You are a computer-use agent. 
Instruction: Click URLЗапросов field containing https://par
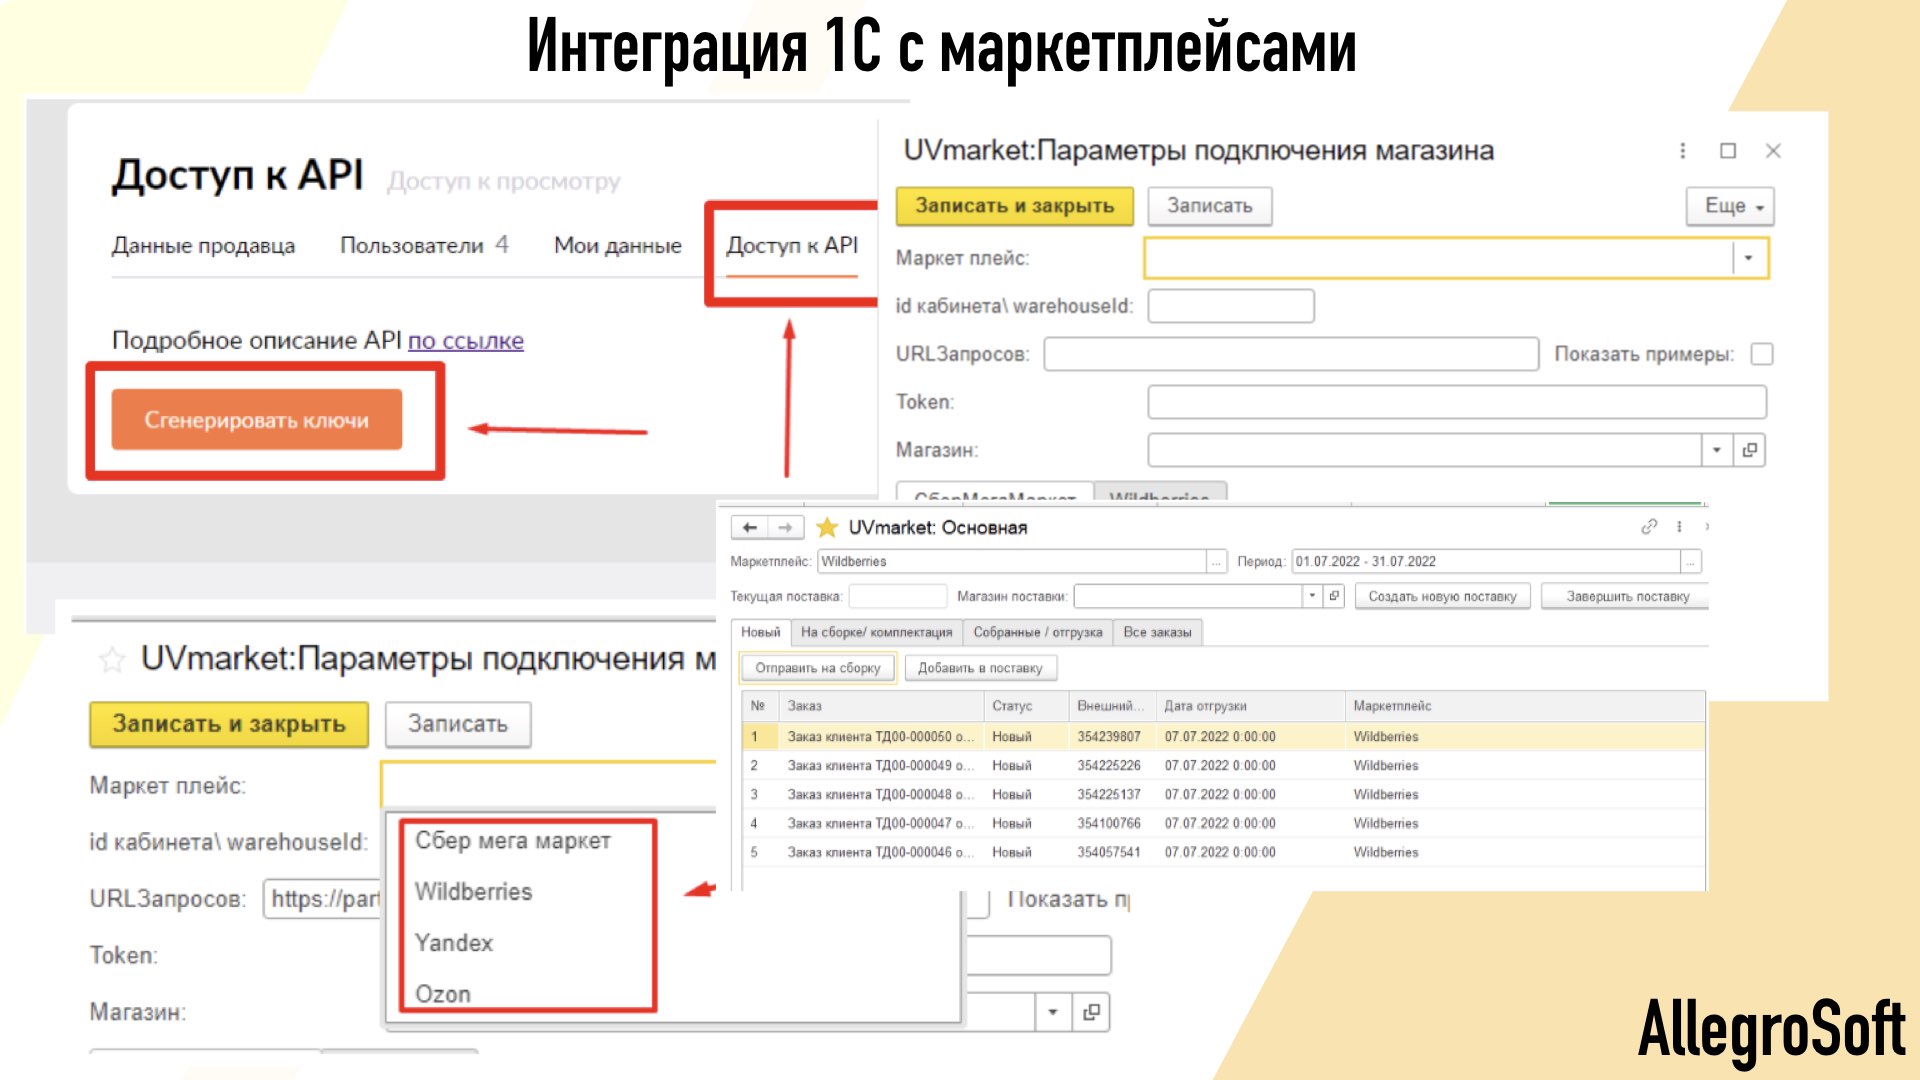click(x=322, y=898)
